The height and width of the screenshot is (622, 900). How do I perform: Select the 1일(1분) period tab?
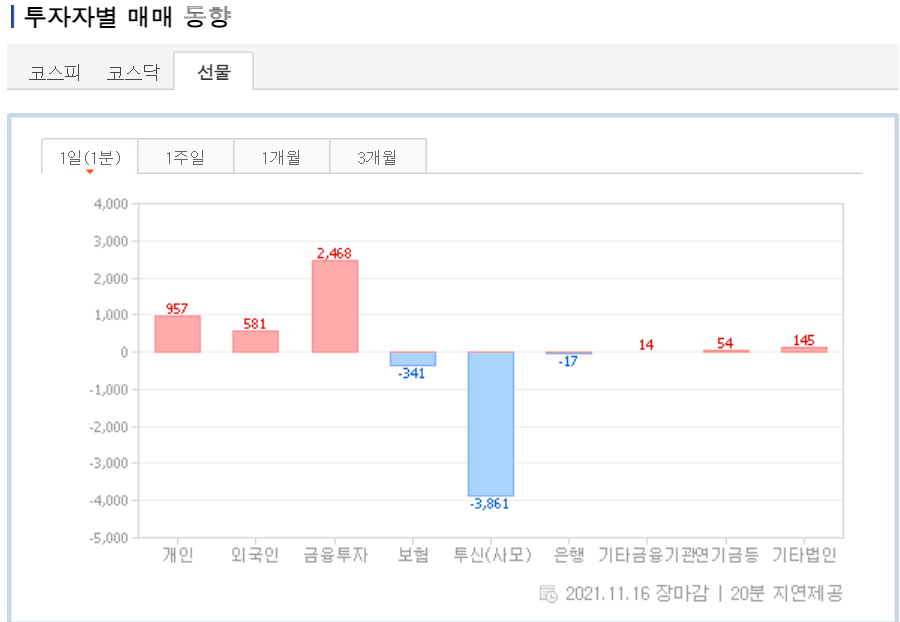(x=90, y=157)
